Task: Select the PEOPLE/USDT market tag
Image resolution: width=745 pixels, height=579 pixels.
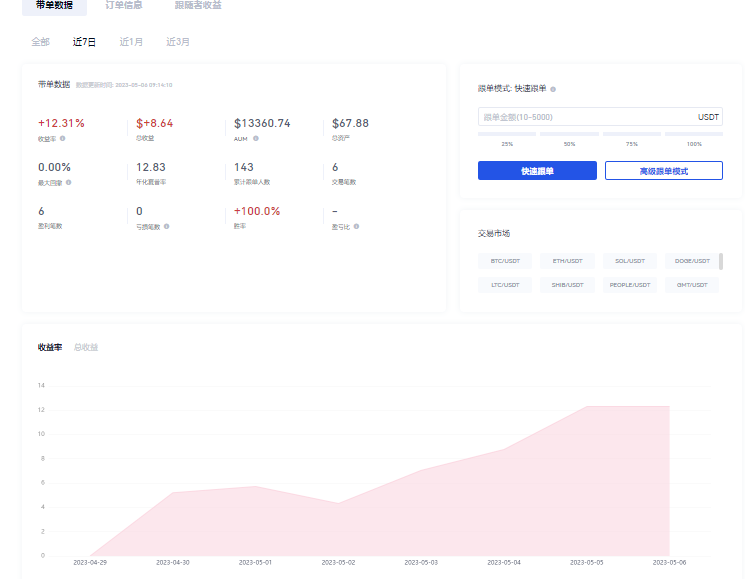Action: pos(630,285)
